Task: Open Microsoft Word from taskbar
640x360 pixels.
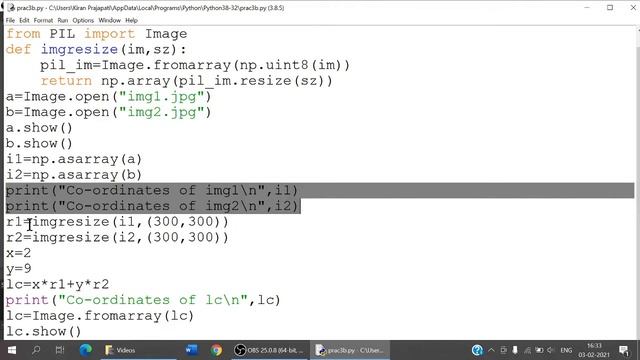Action: [x=191, y=350]
